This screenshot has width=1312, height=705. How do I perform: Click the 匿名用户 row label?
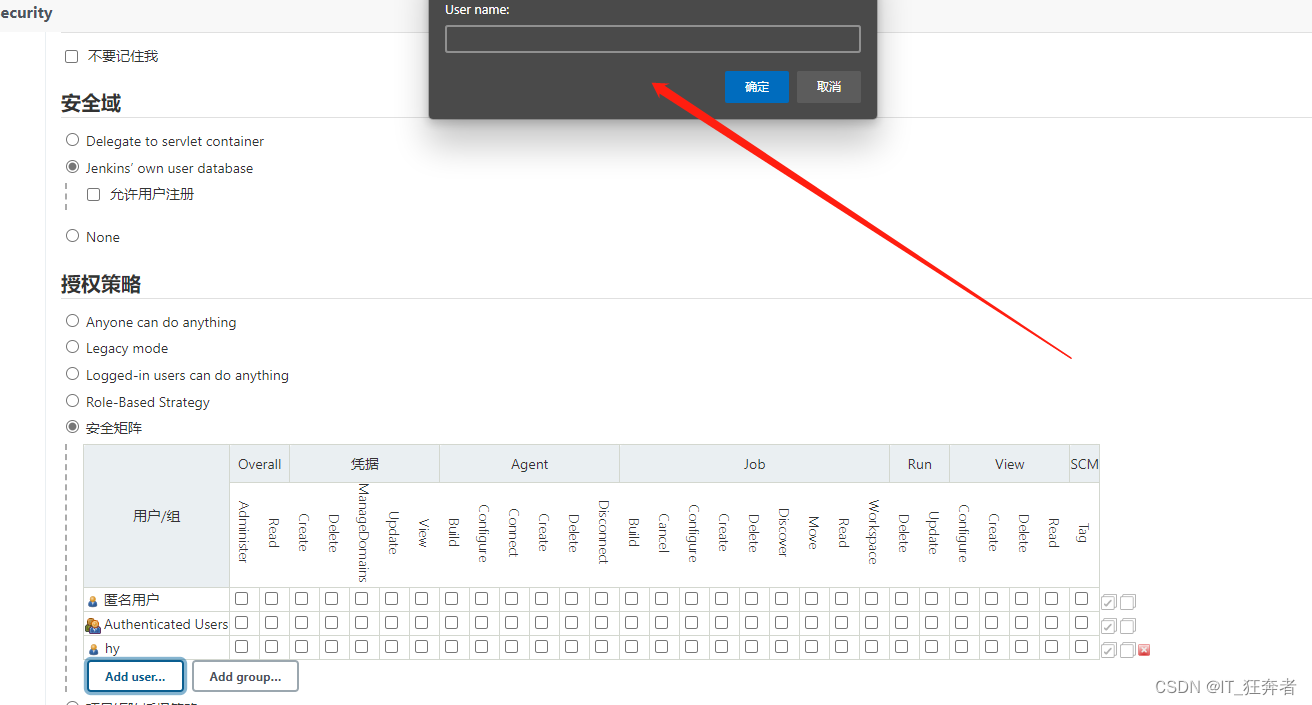pos(132,600)
